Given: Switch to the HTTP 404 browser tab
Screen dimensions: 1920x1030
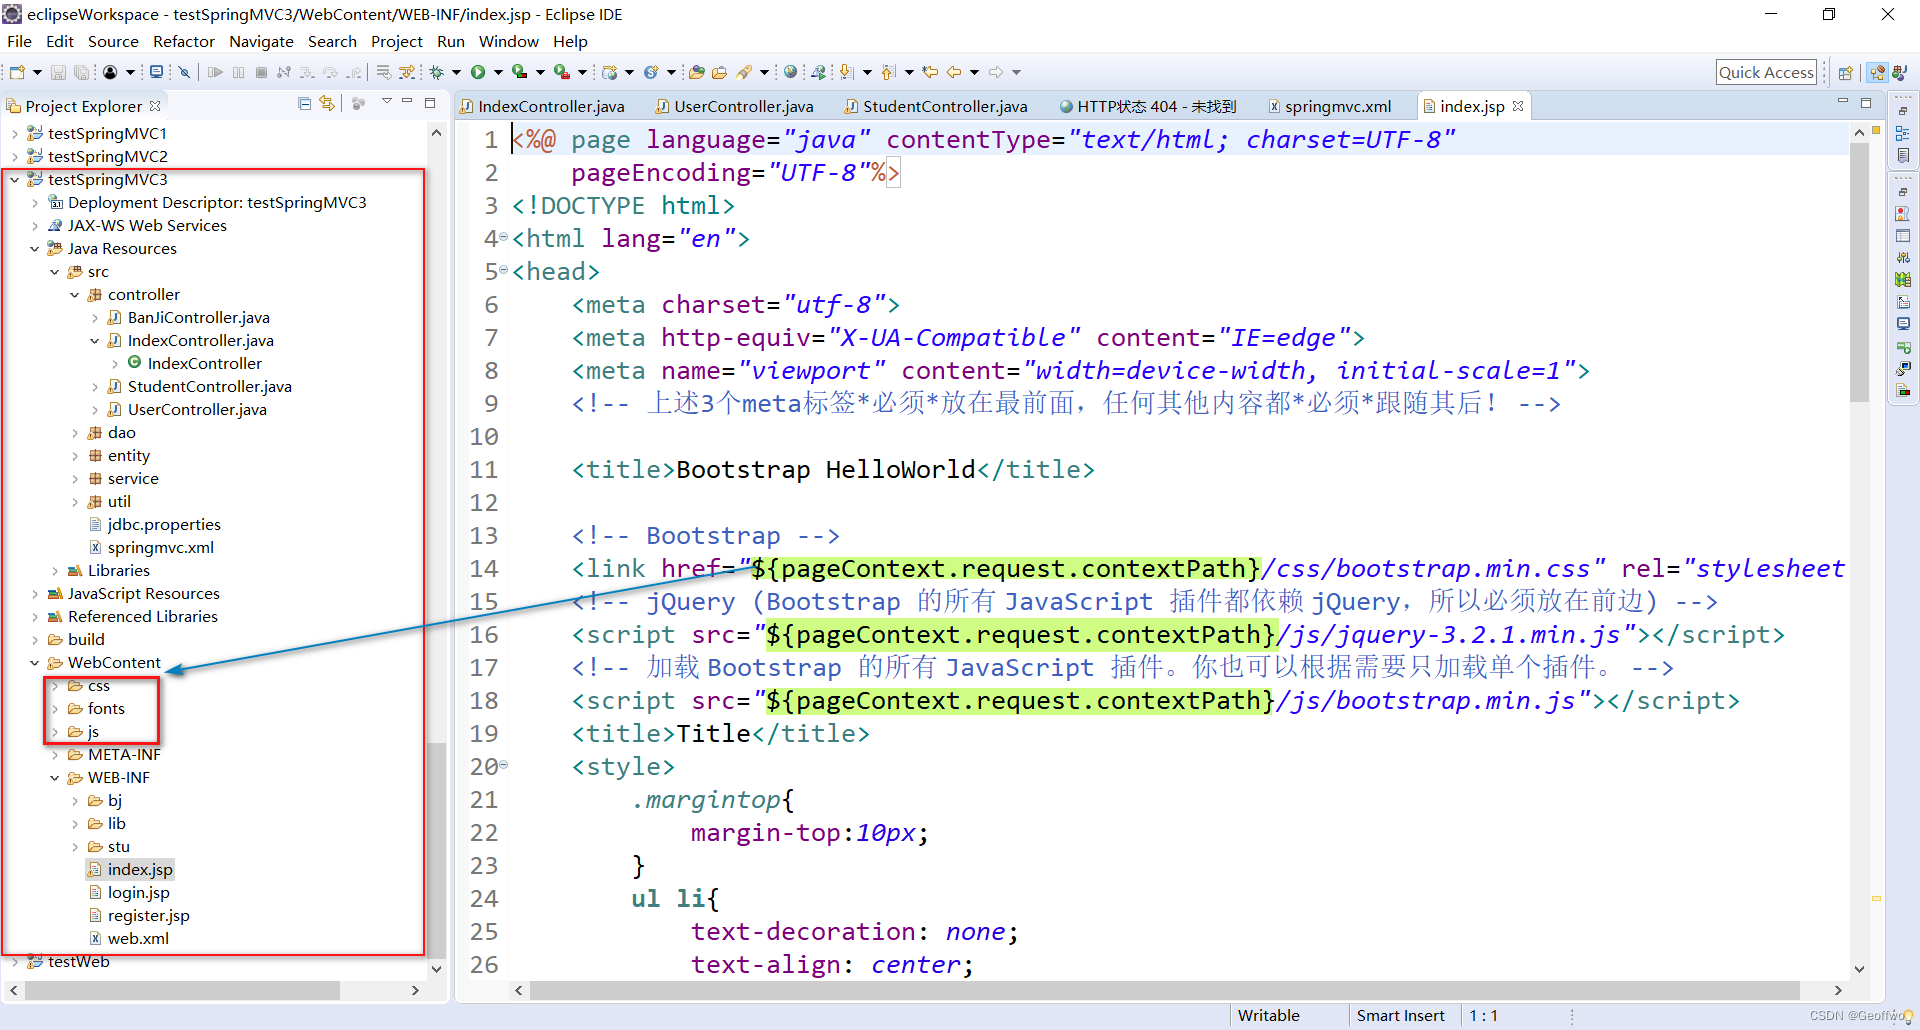Looking at the screenshot, I should 1148,106.
